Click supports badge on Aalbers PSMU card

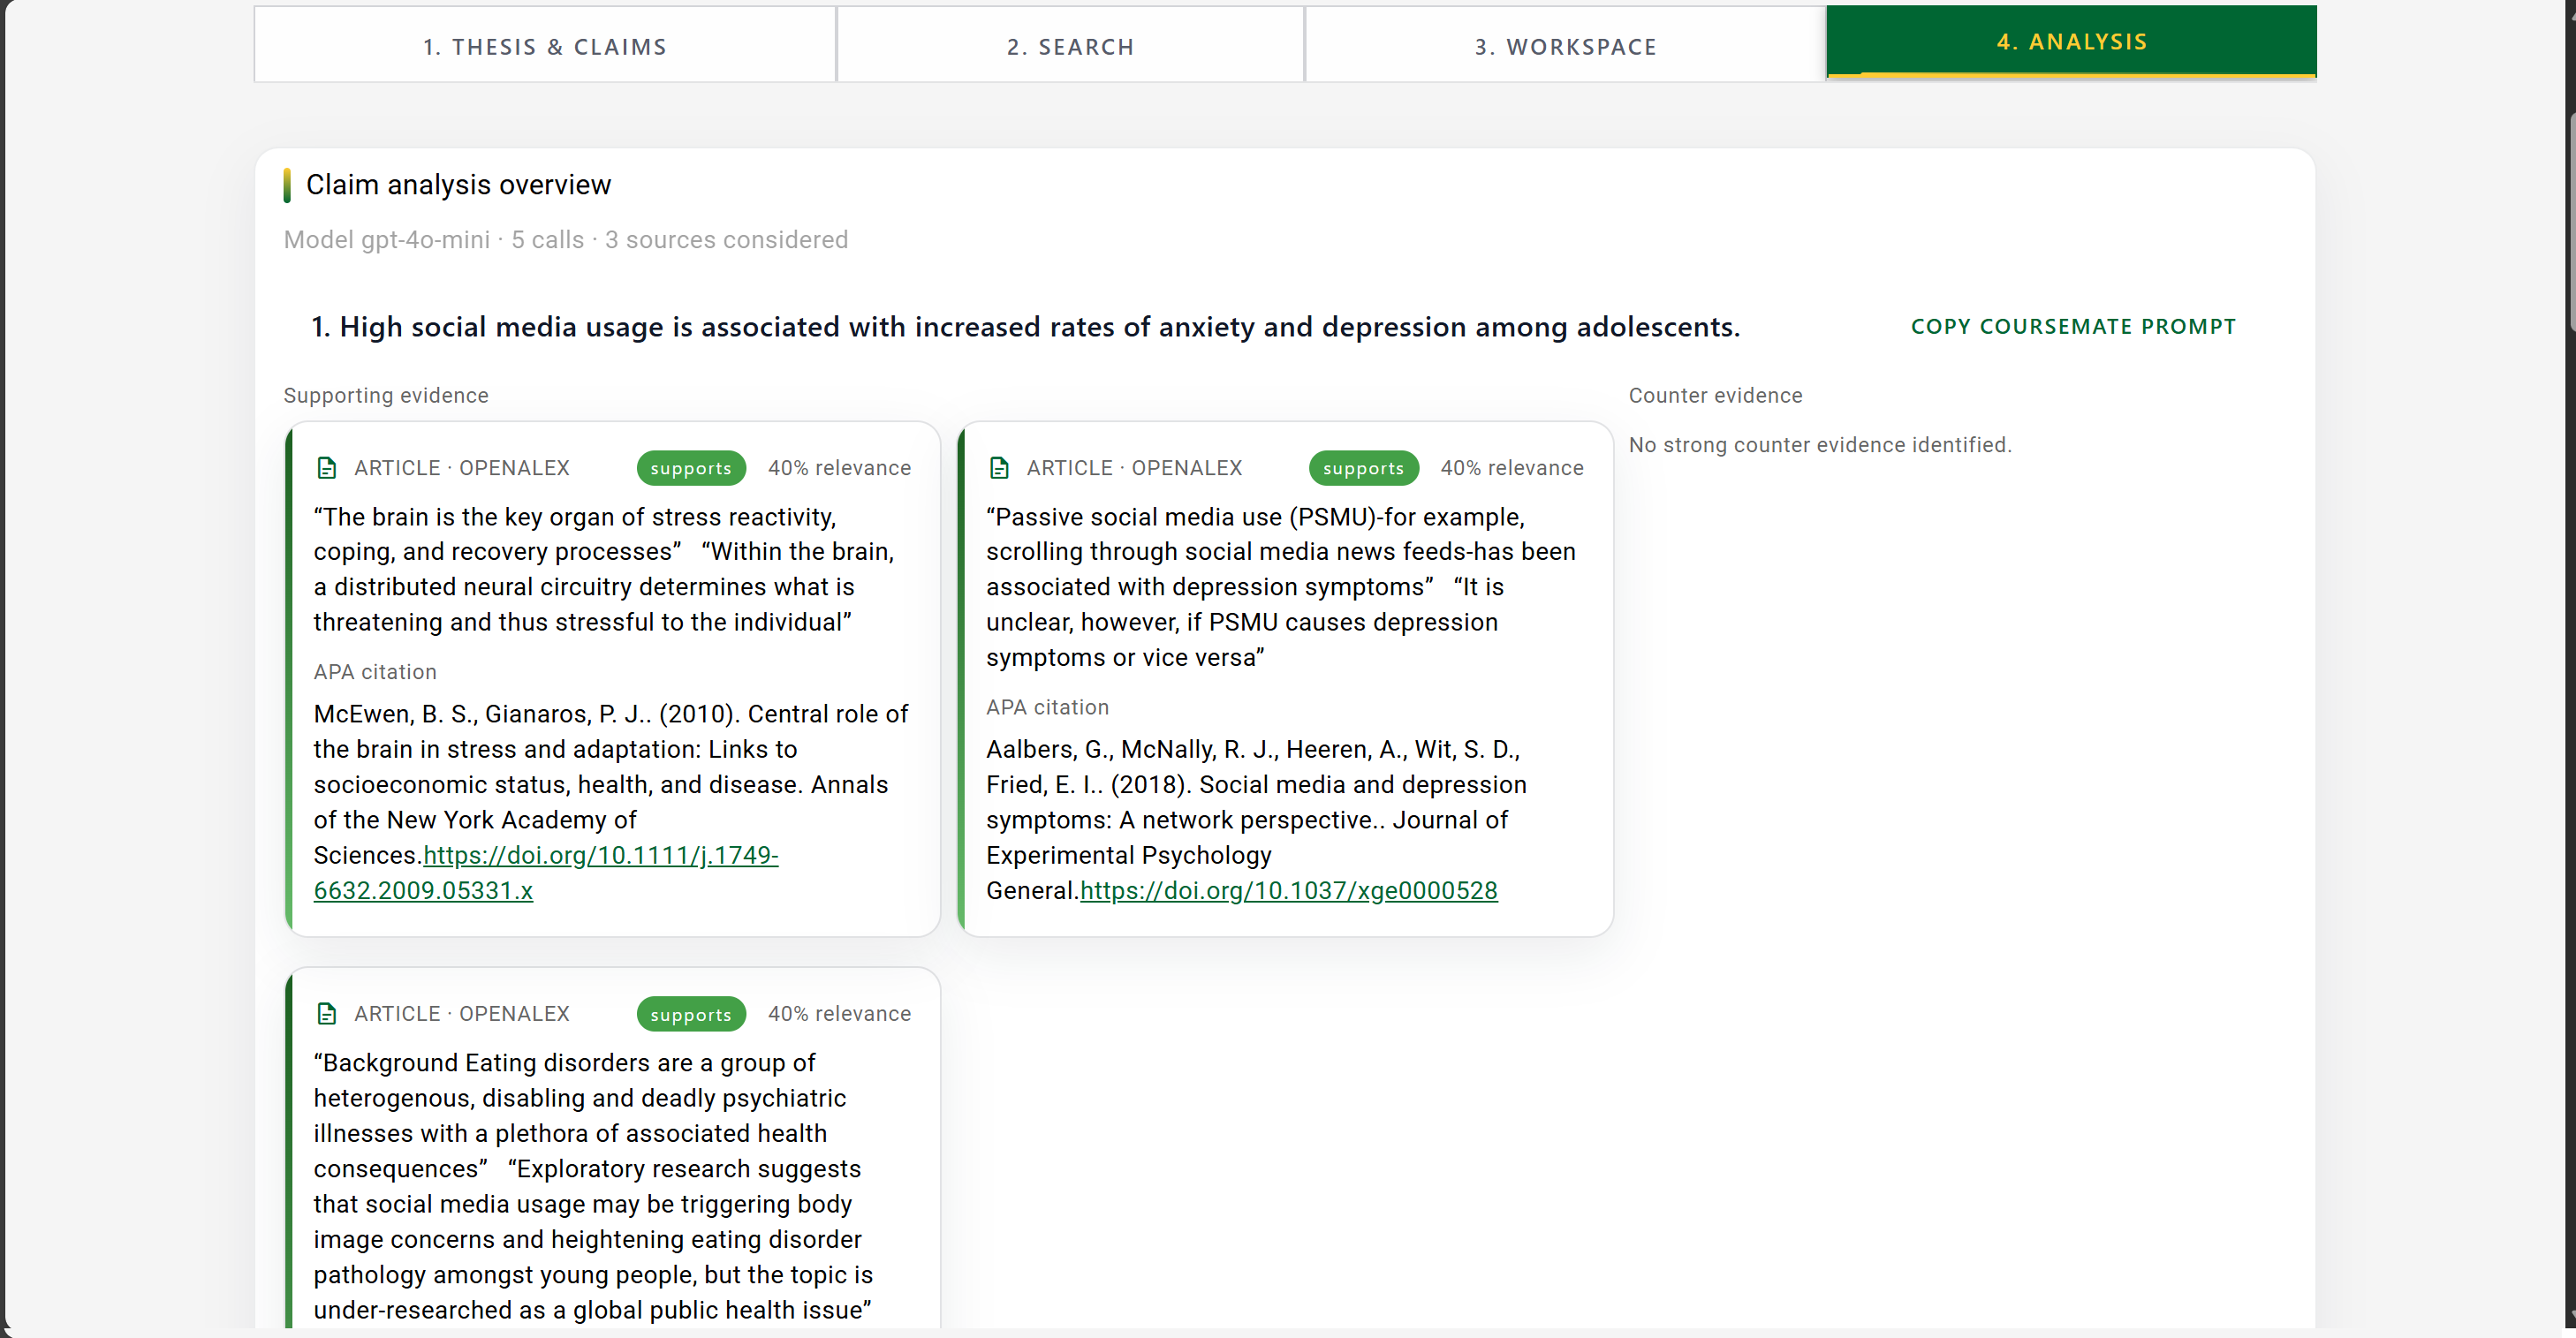[x=1362, y=468]
